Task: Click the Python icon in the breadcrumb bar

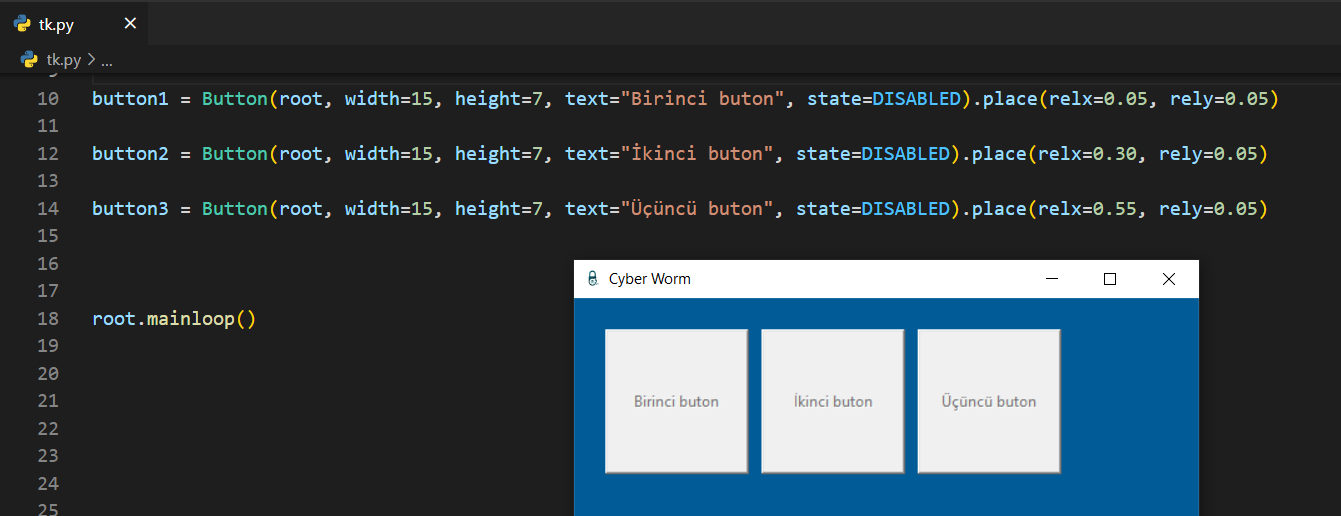Action: coord(29,60)
